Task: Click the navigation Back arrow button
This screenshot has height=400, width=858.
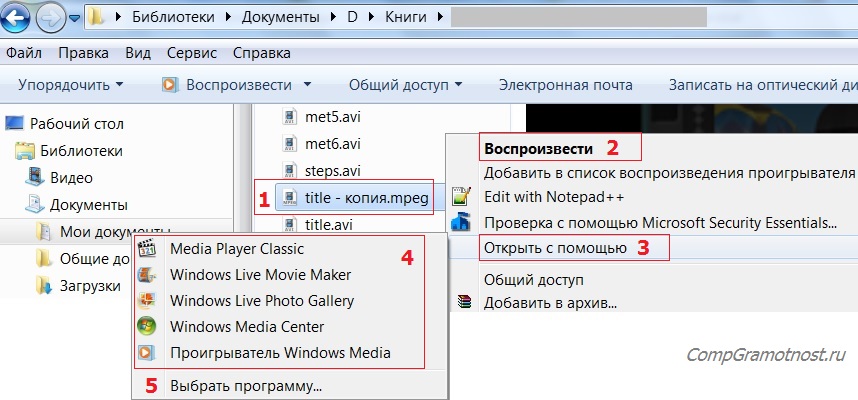Action: pos(17,16)
